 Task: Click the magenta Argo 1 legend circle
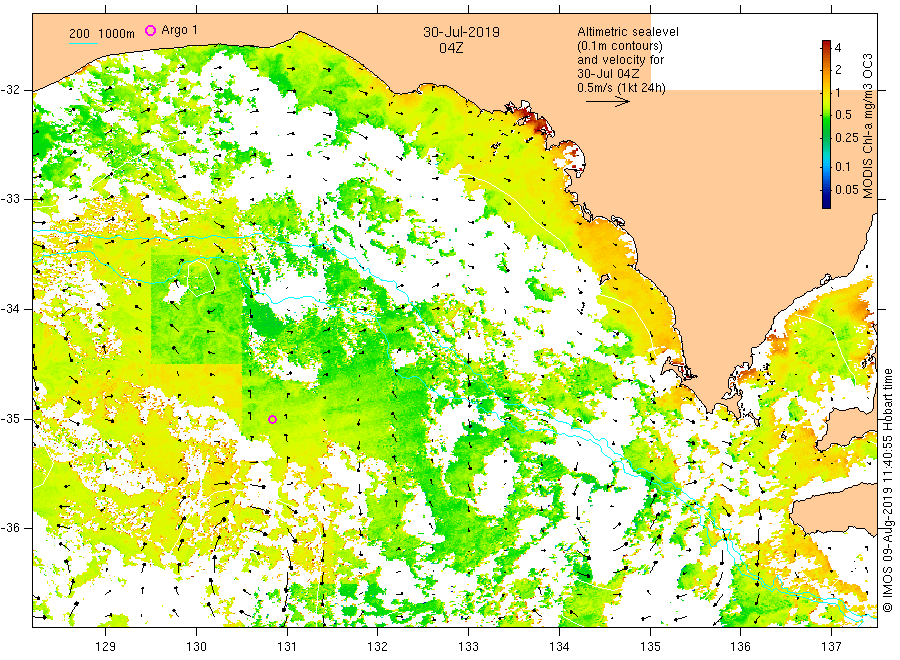[x=150, y=30]
